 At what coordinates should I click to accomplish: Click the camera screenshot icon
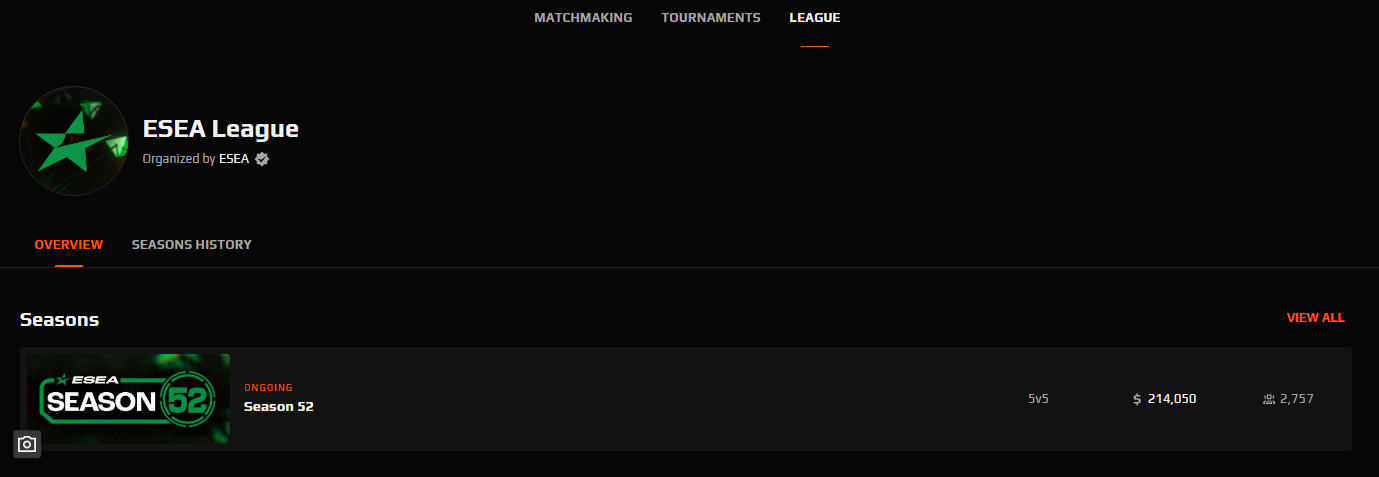27,444
